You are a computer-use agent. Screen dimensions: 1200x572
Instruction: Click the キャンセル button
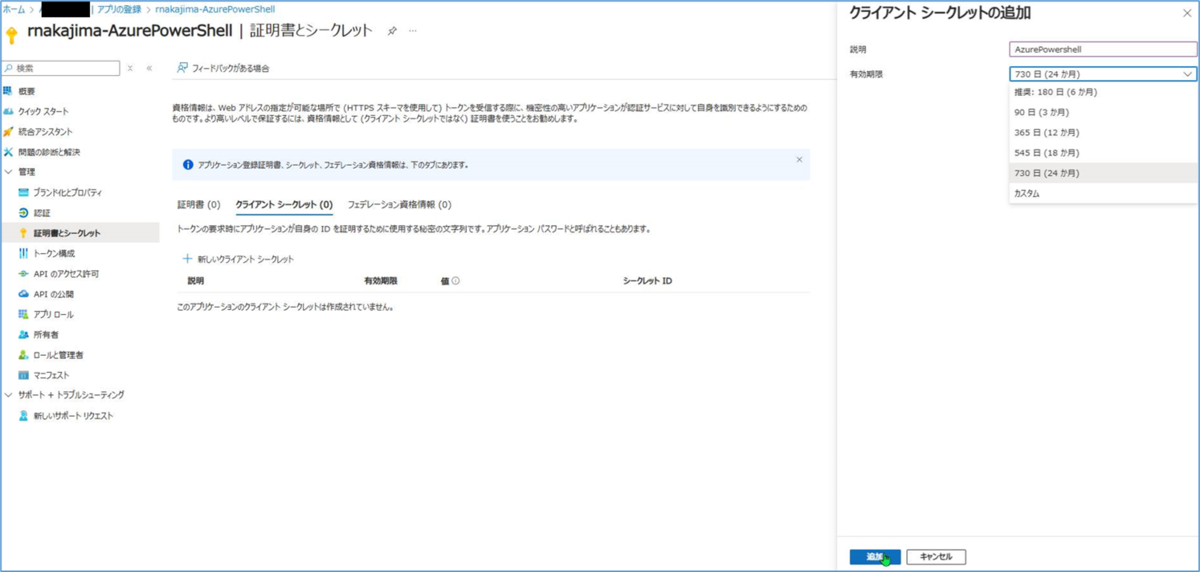(936, 556)
